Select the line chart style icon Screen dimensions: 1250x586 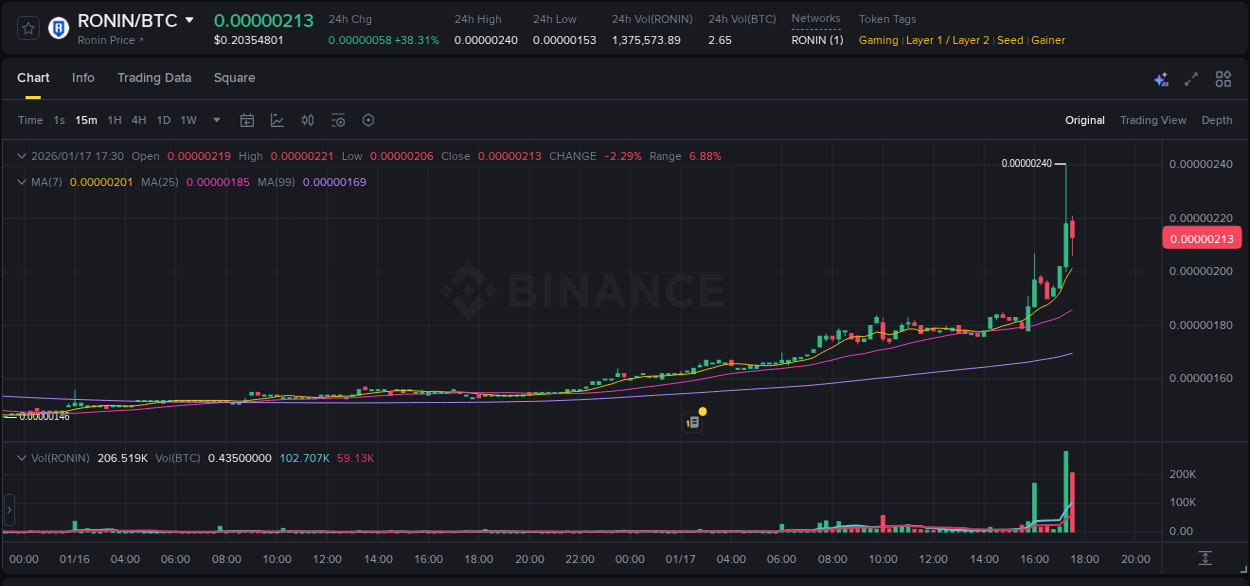(277, 120)
